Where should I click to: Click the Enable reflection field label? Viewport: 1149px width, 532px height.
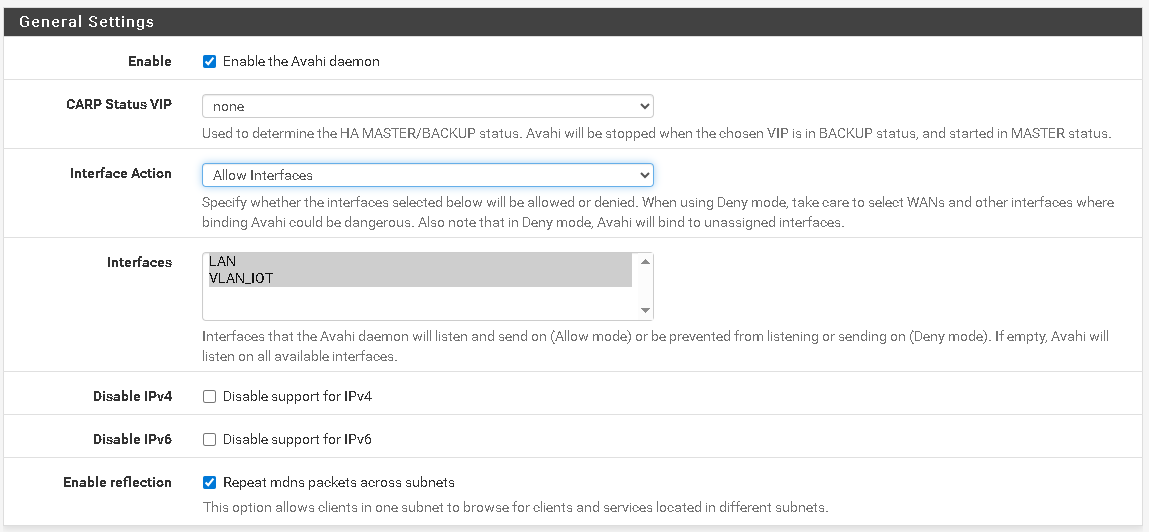tap(117, 483)
